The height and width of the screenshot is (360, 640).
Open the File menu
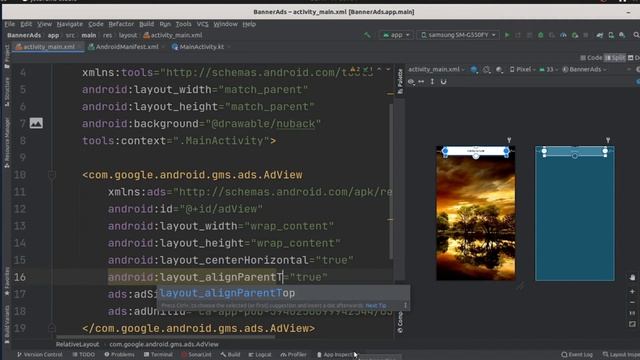[10, 24]
